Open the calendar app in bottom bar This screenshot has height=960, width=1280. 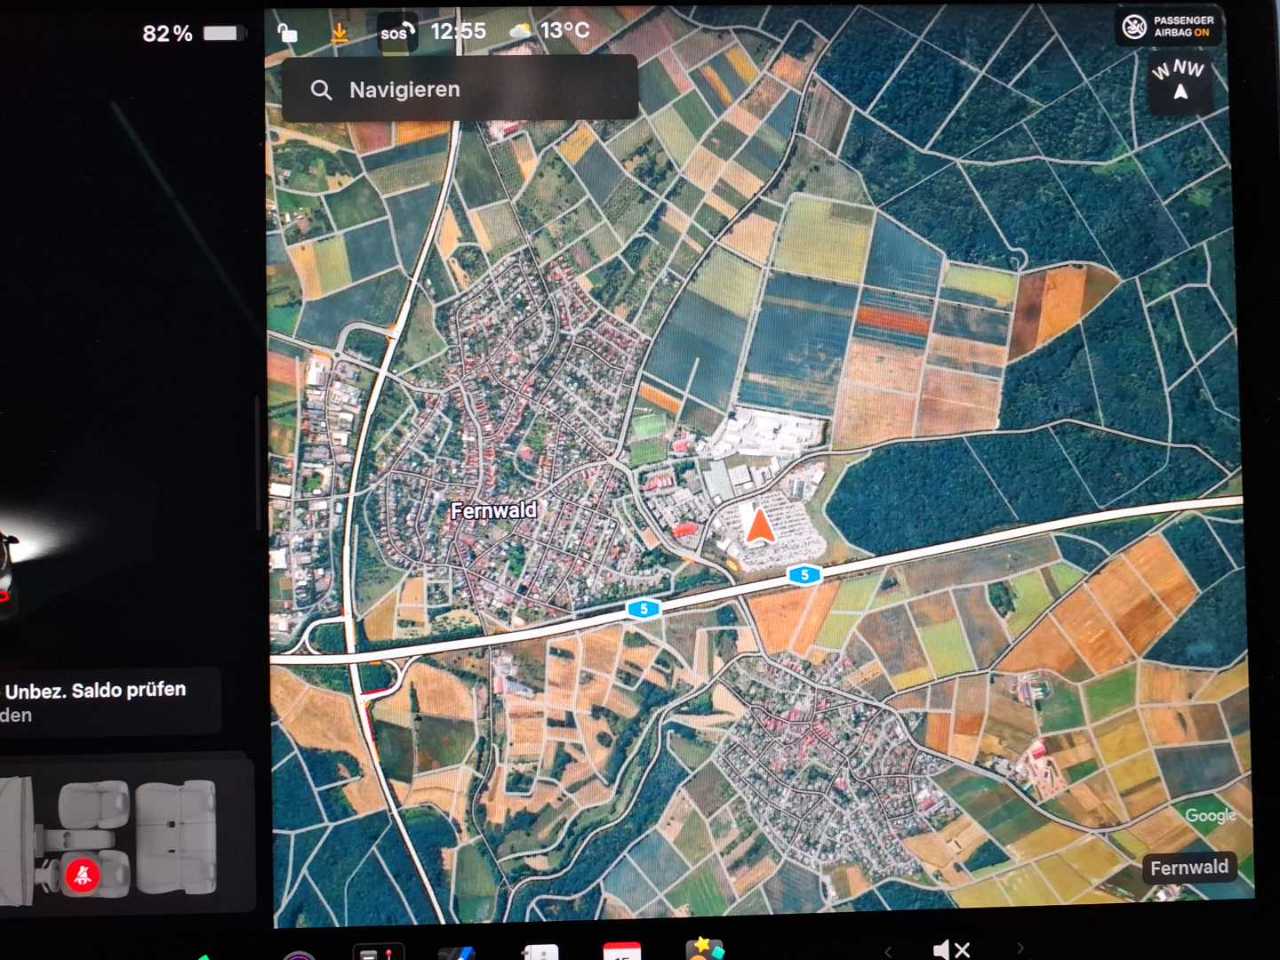[622, 950]
